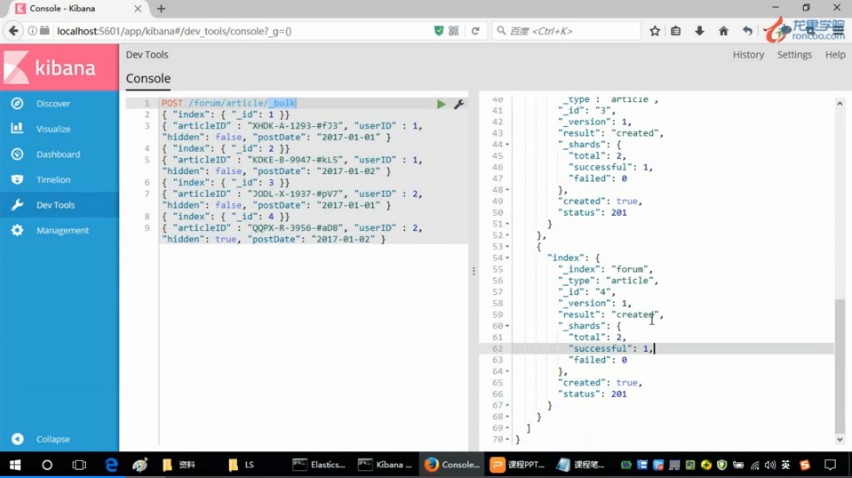This screenshot has height=478, width=852.
Task: Open Settings in Dev Tools
Action: point(794,55)
